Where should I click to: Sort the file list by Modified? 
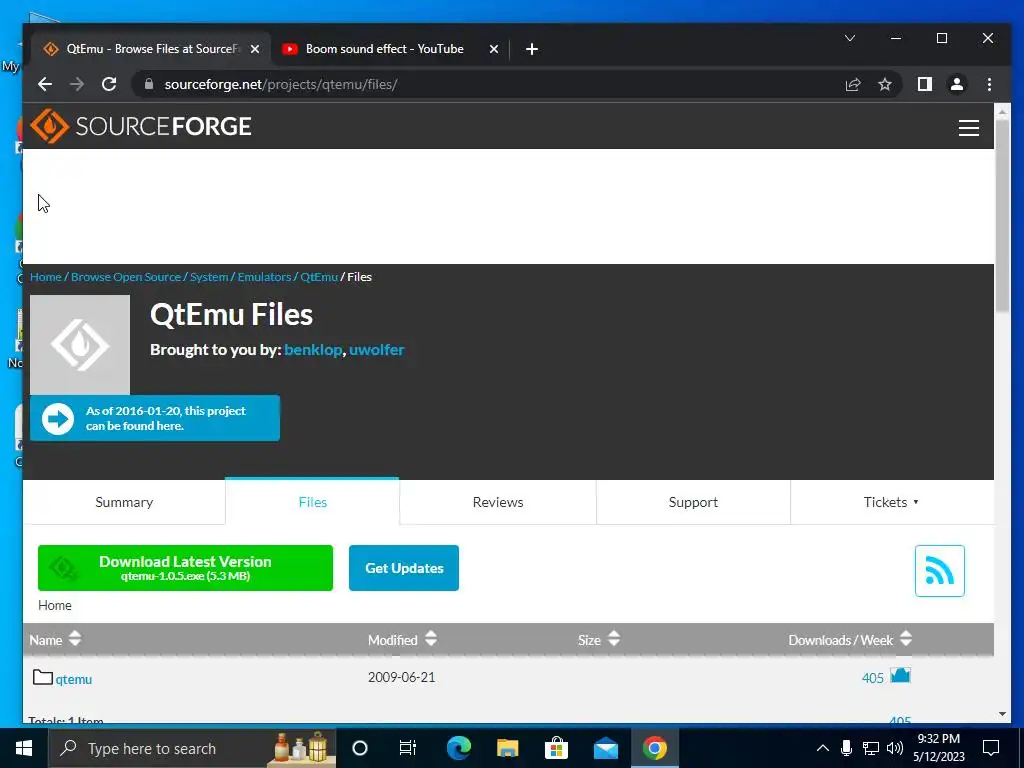pos(402,640)
